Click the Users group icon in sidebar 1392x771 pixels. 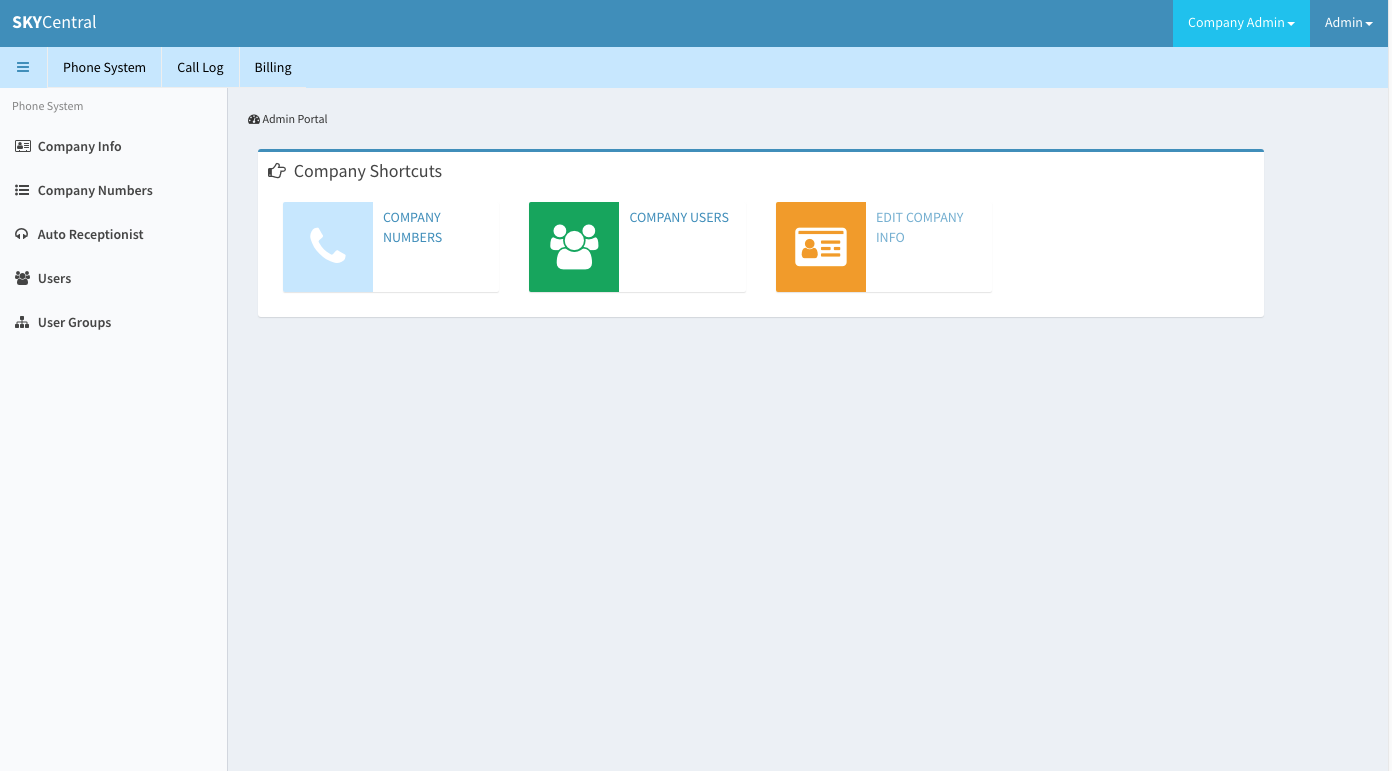click(x=22, y=278)
